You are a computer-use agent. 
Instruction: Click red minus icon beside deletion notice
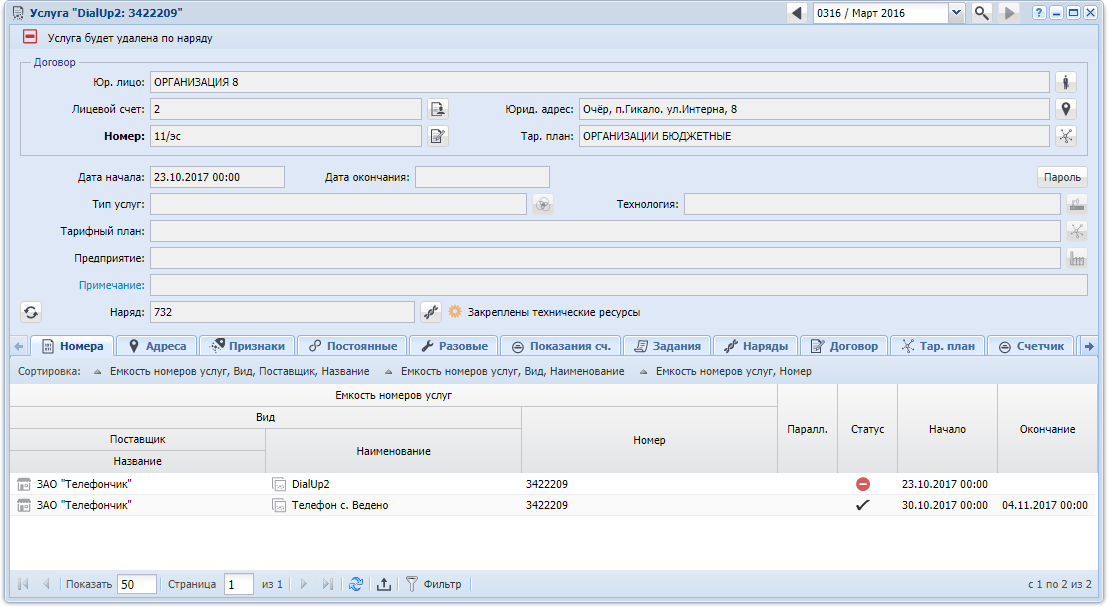[30, 37]
